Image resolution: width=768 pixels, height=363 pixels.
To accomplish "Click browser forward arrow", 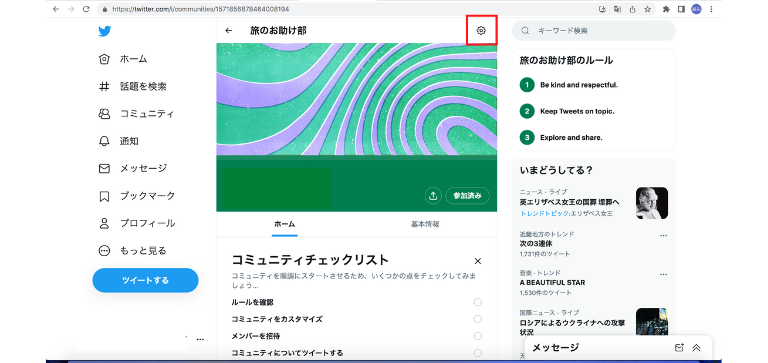I will pos(71,9).
